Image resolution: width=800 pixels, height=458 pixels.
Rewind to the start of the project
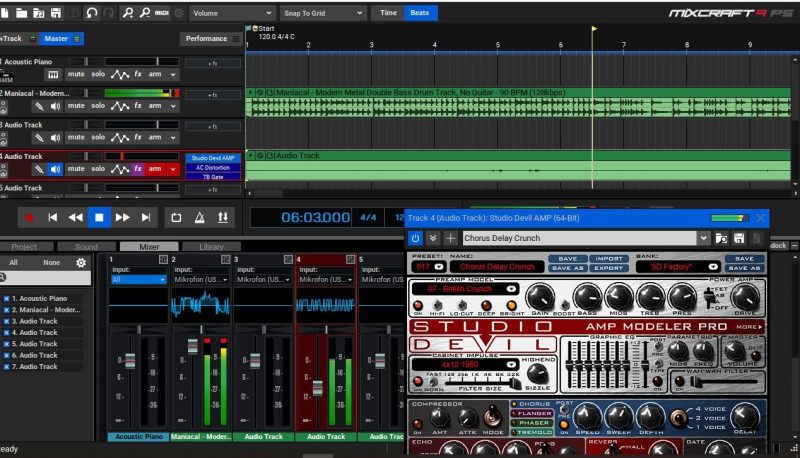point(53,218)
